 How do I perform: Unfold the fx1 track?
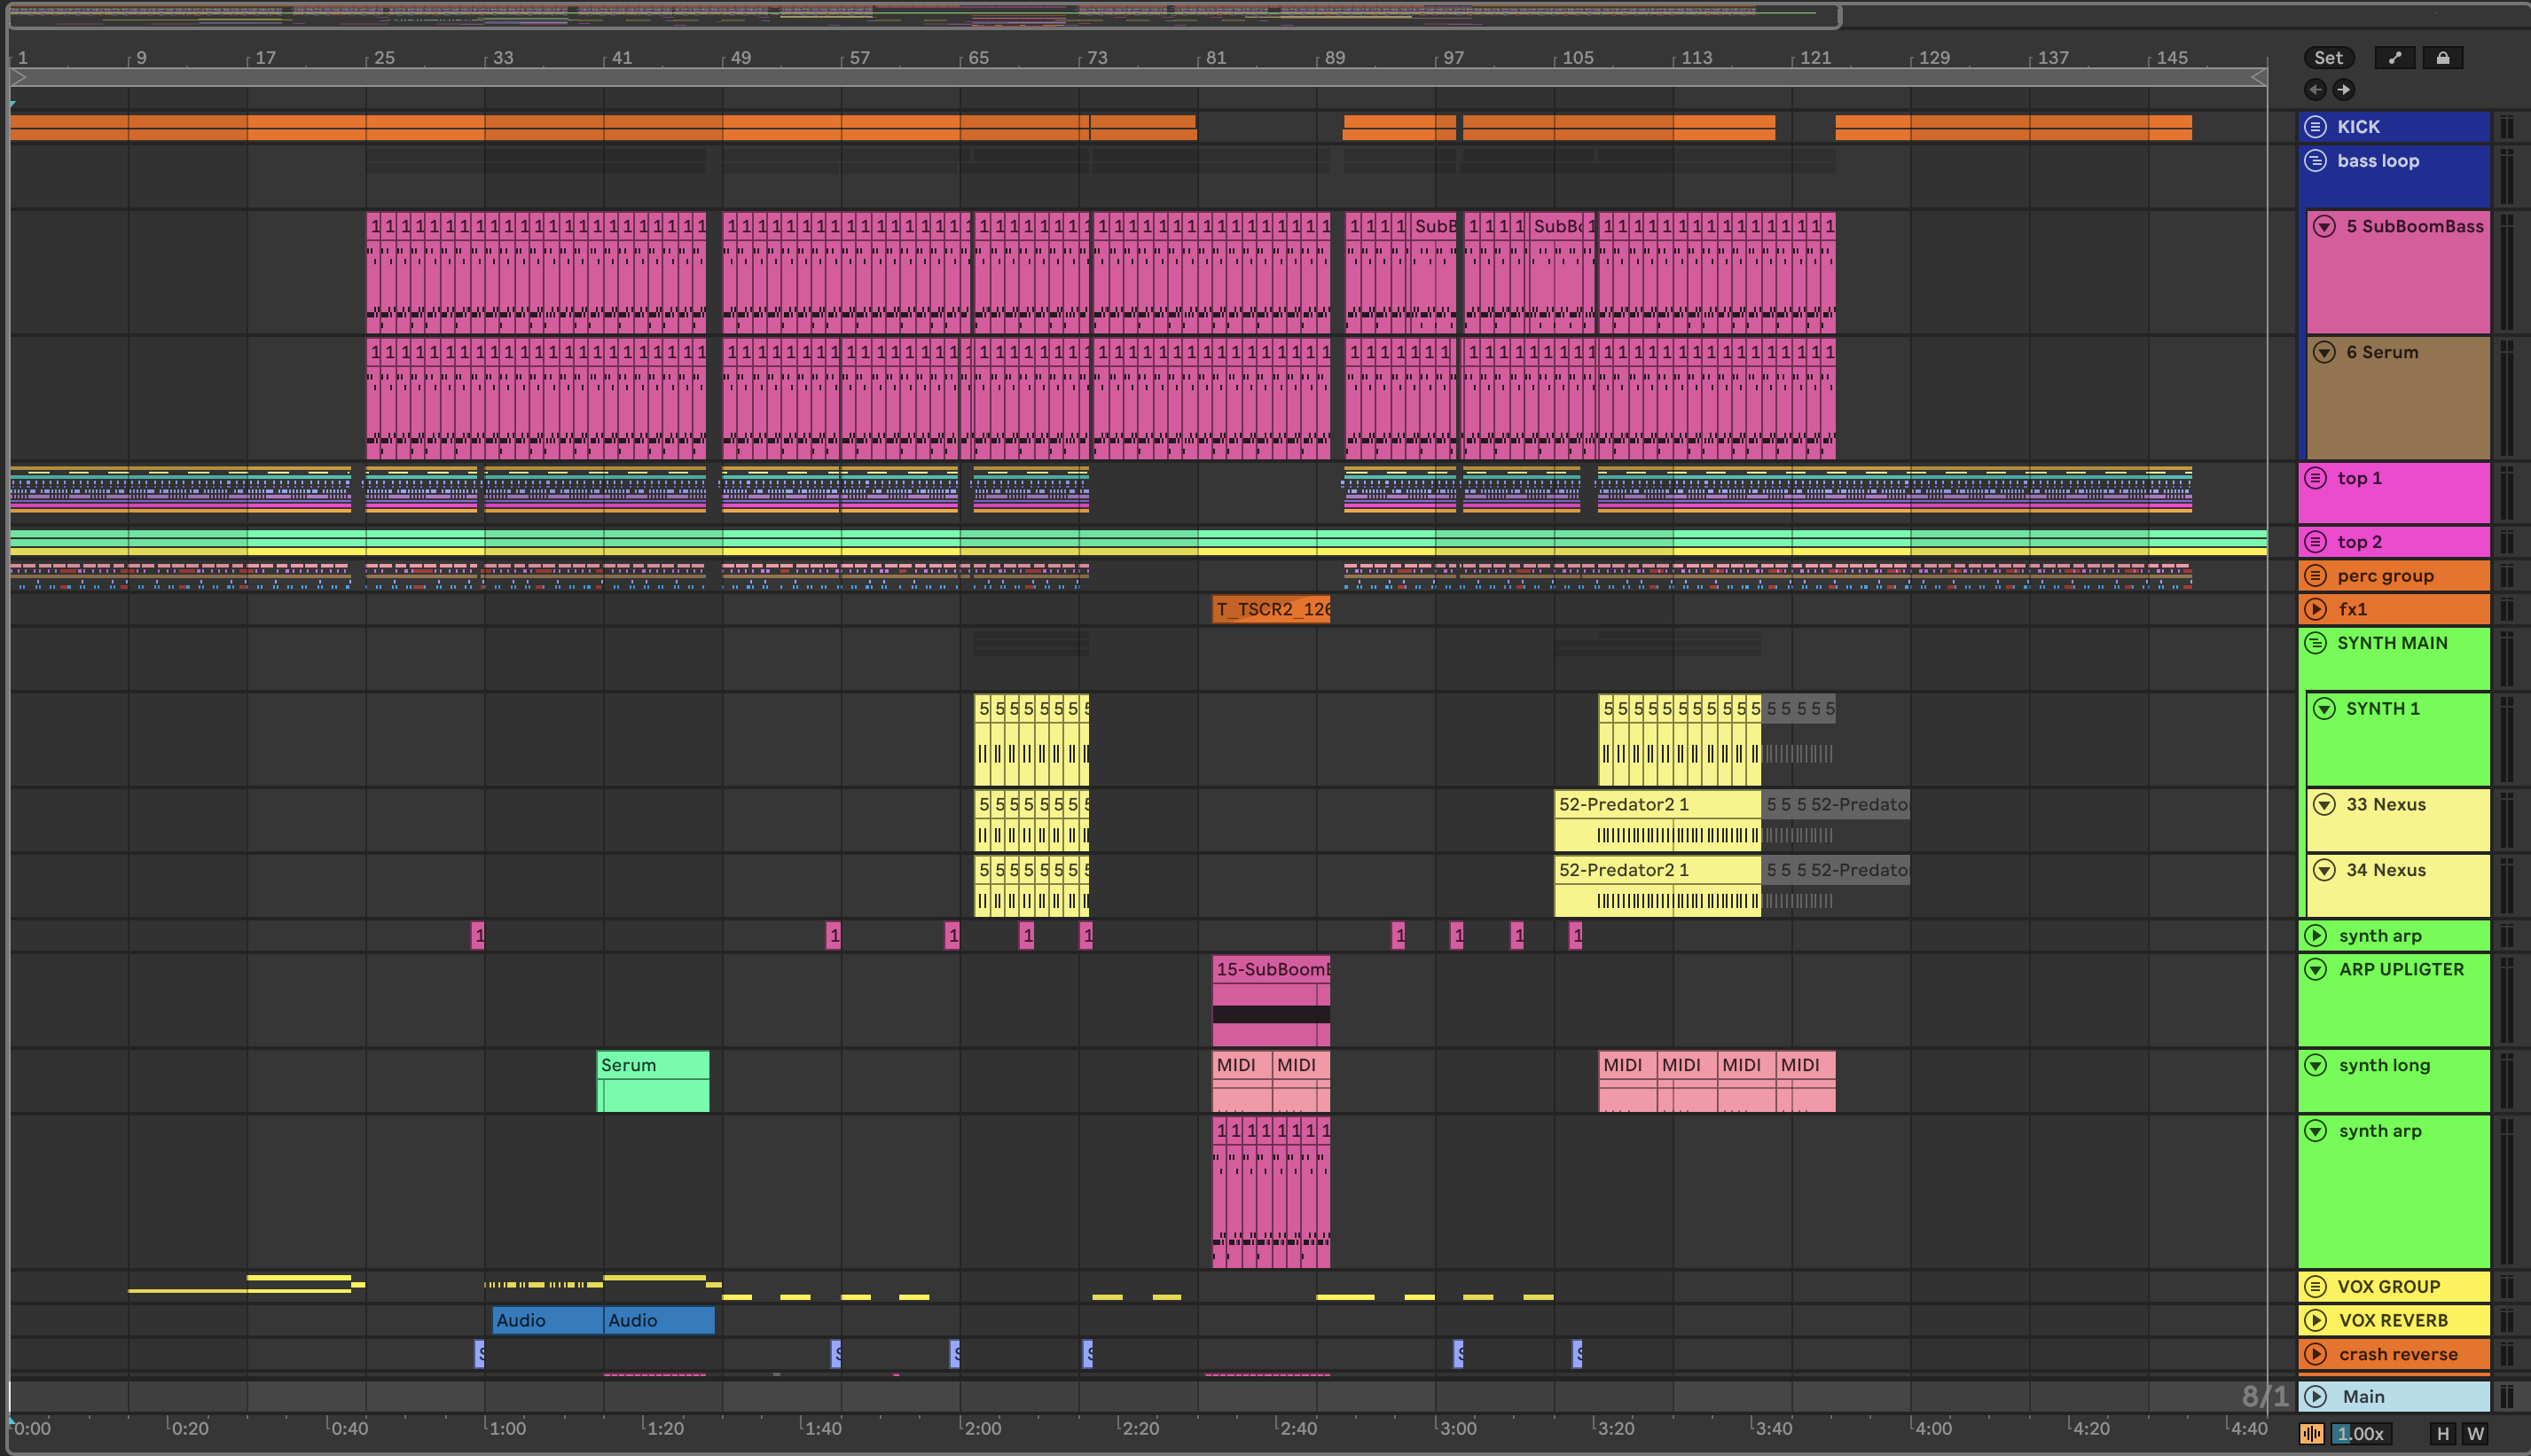(x=2316, y=609)
